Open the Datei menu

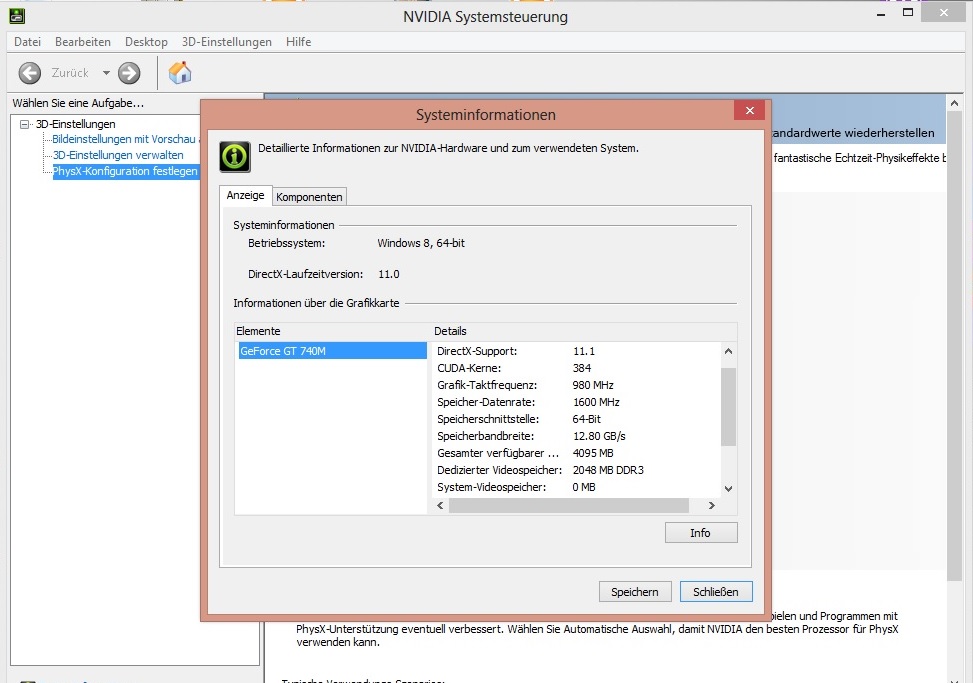[x=28, y=42]
